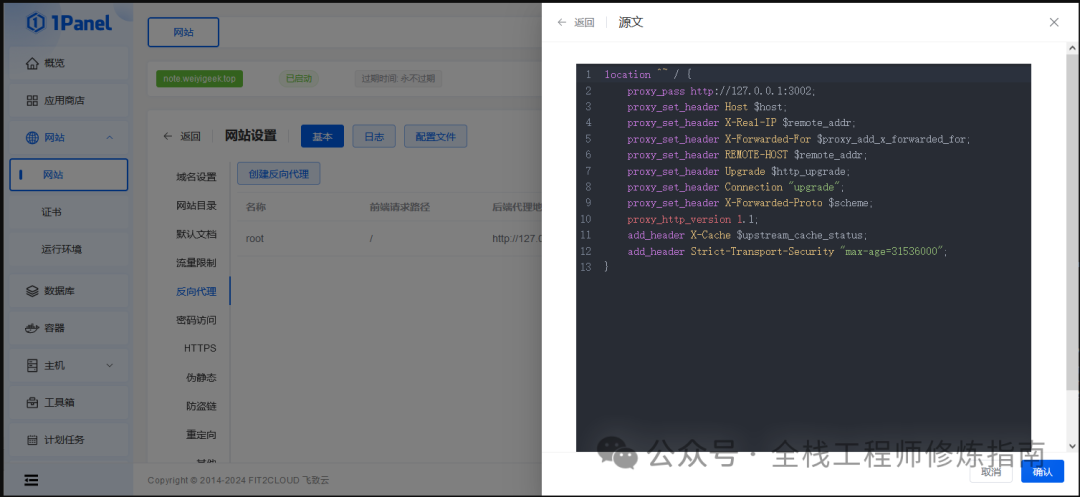Open 流量限制 rate limit section
The width and height of the screenshot is (1080, 497).
pos(196,262)
